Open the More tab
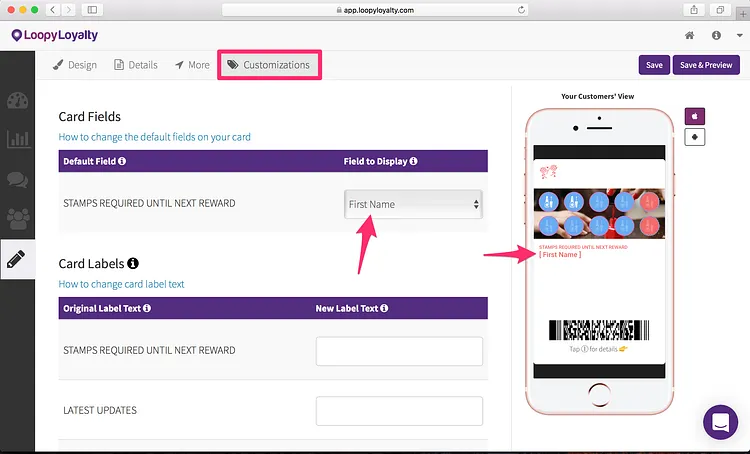Viewport: 750px width, 454px height. pos(192,65)
